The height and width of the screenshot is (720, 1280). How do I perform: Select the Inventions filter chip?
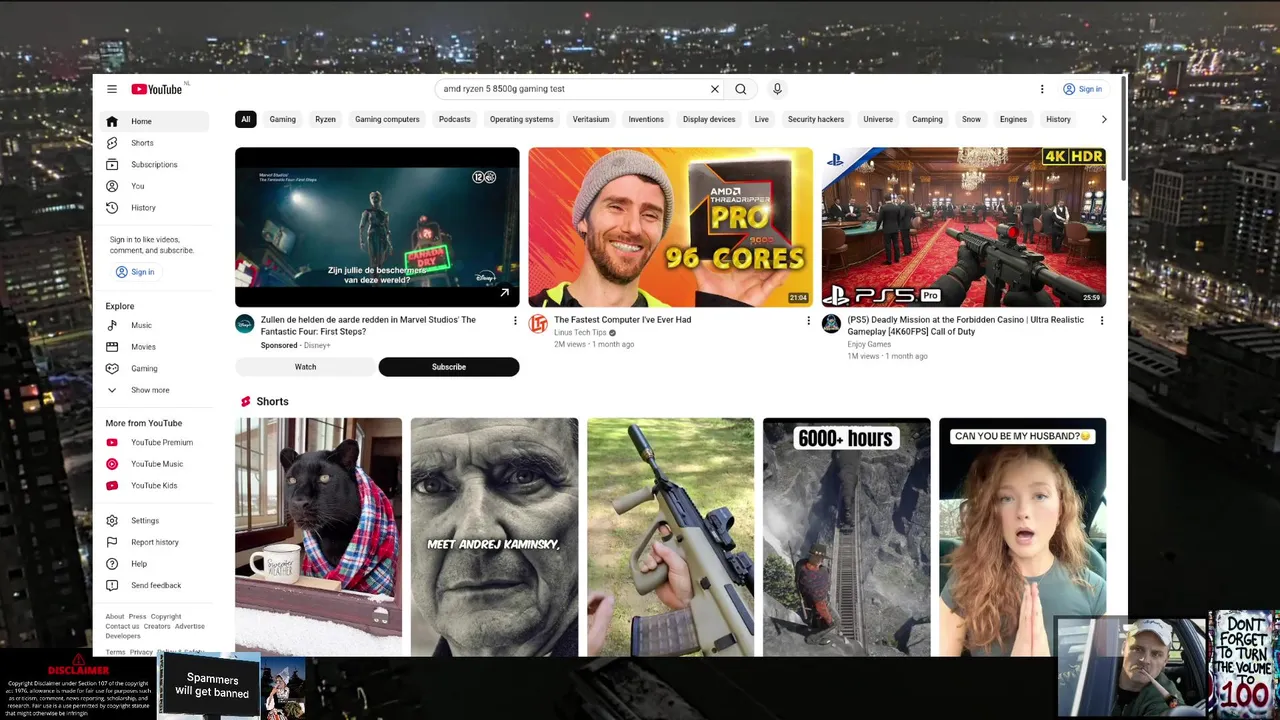646,119
